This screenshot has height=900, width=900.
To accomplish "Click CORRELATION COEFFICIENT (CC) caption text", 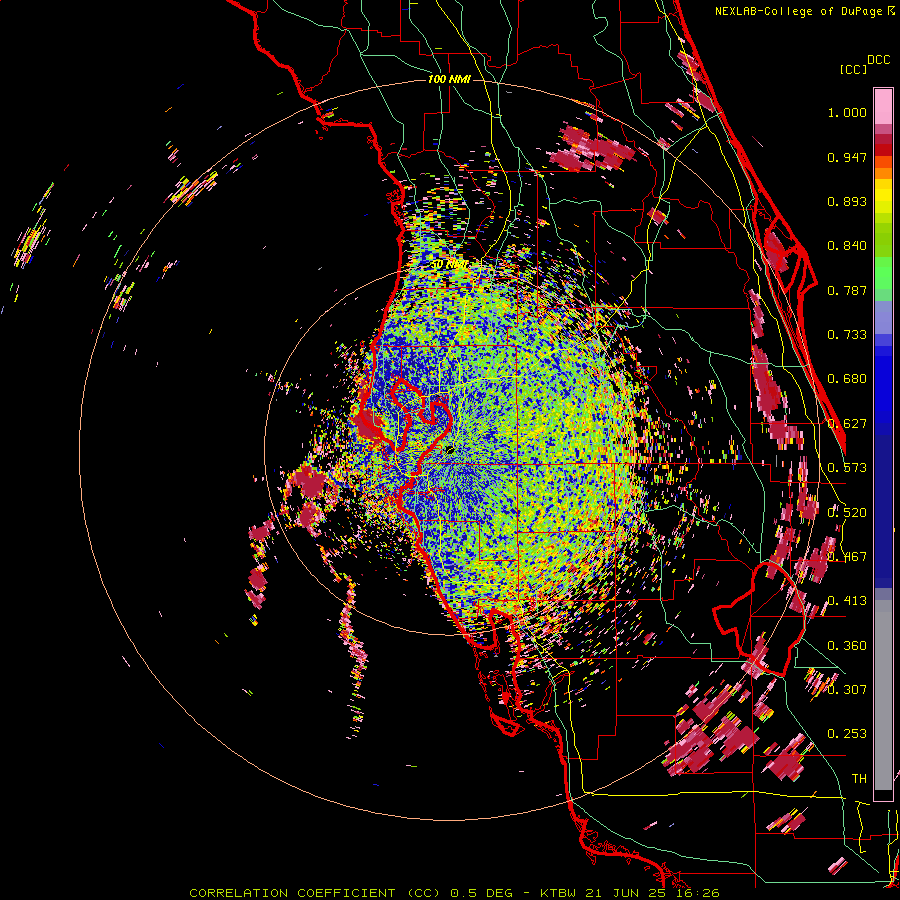I will click(x=315, y=893).
